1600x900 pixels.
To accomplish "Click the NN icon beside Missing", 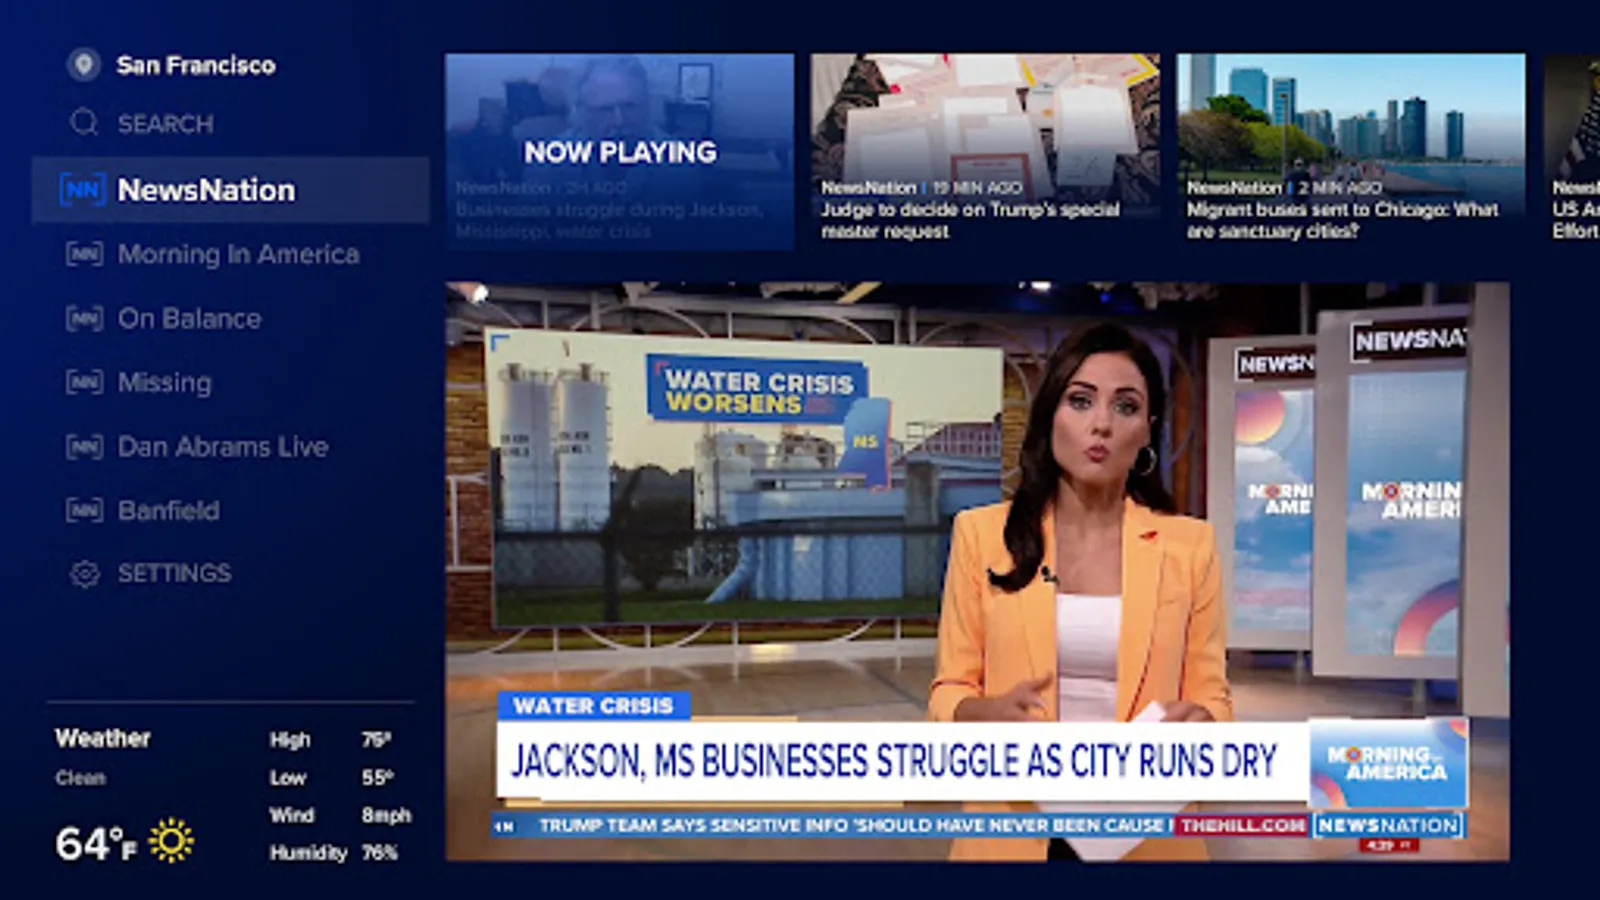I will coord(84,382).
